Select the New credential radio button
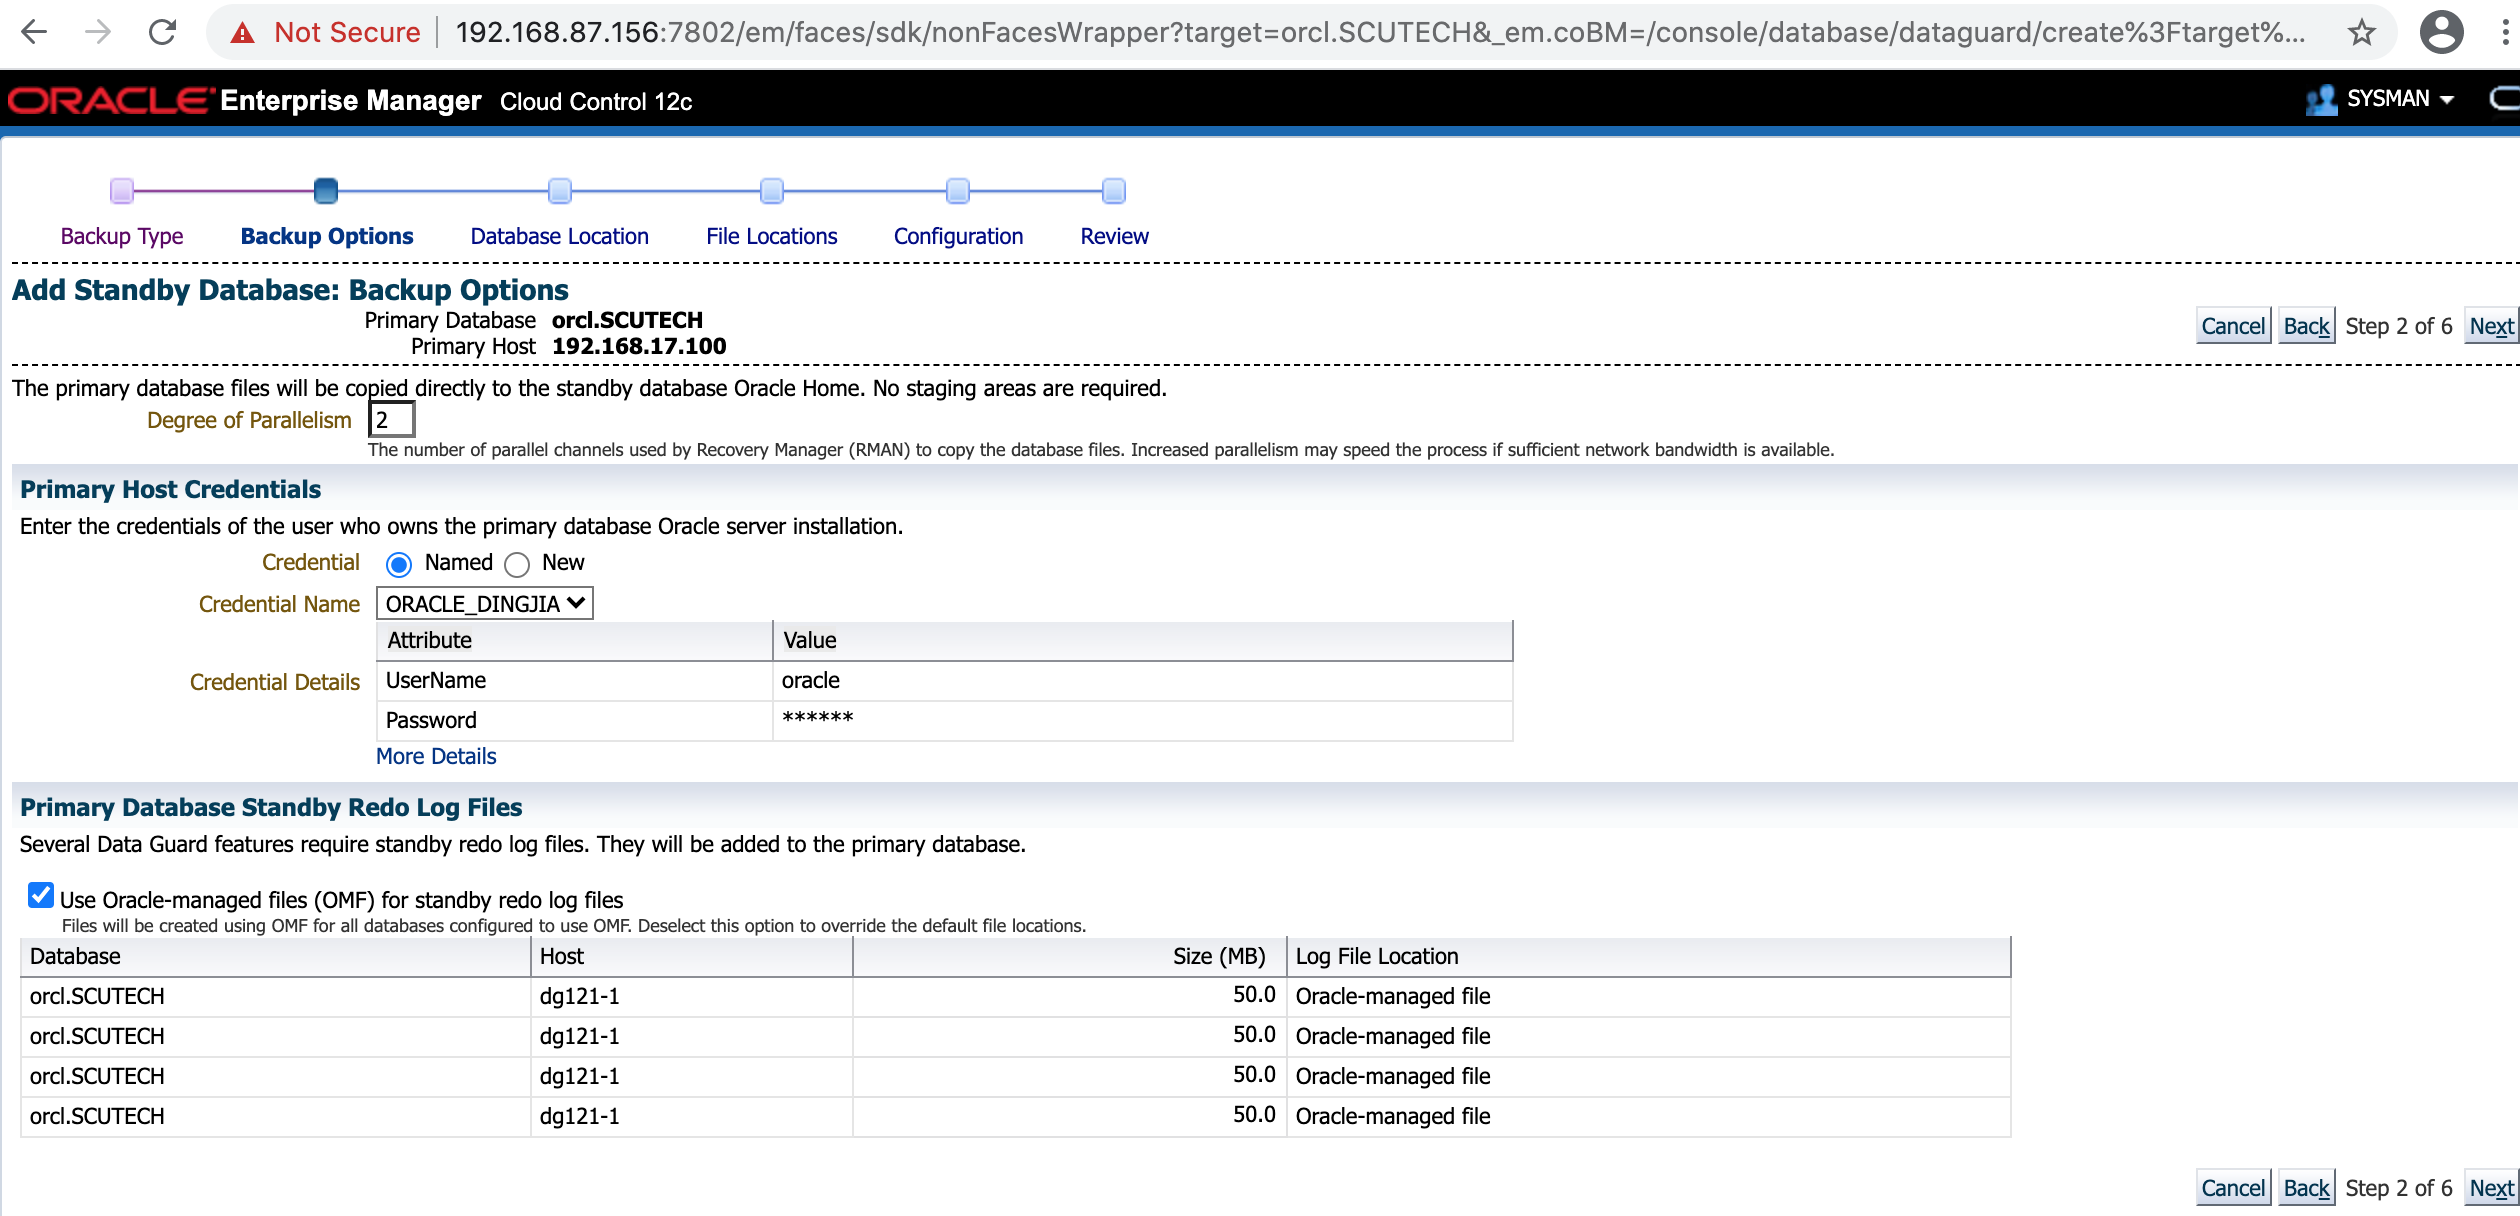The width and height of the screenshot is (2520, 1216). tap(517, 565)
